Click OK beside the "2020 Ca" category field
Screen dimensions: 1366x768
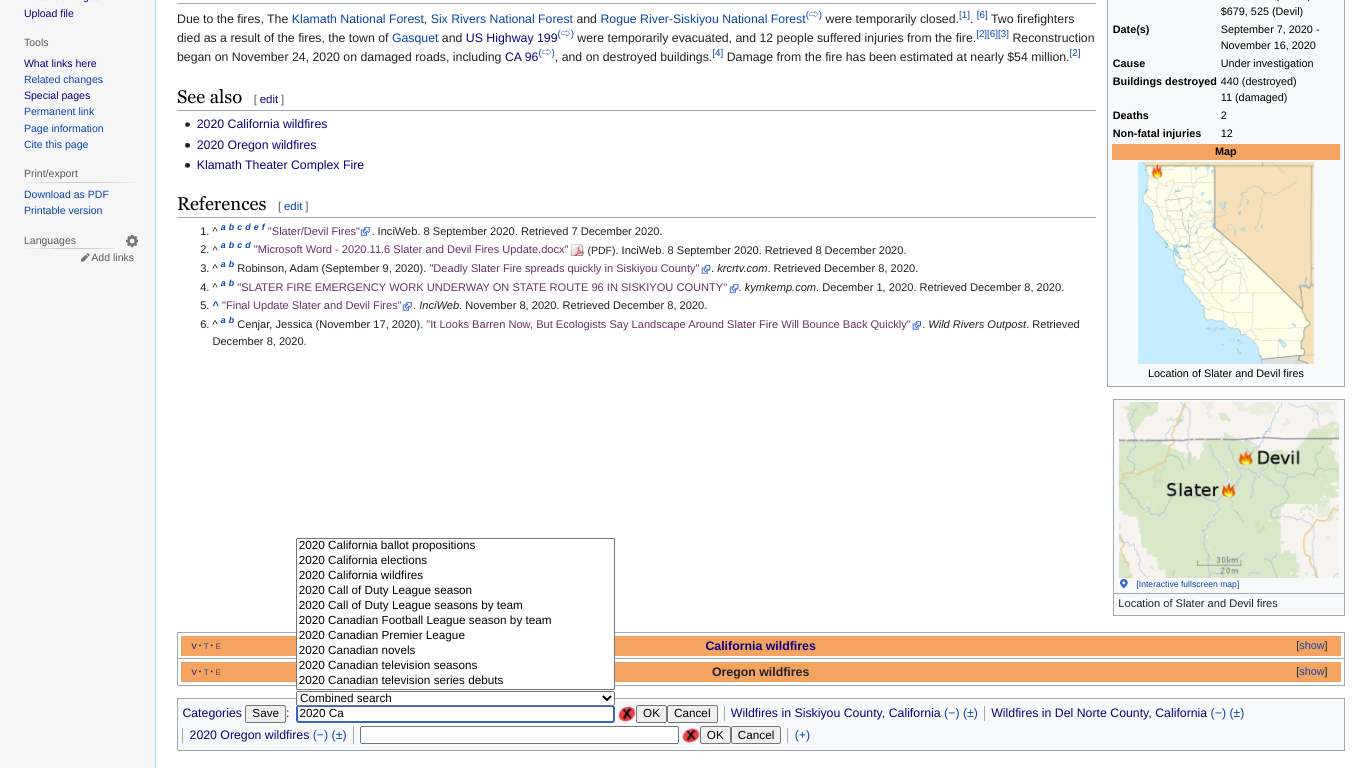pyautogui.click(x=651, y=714)
